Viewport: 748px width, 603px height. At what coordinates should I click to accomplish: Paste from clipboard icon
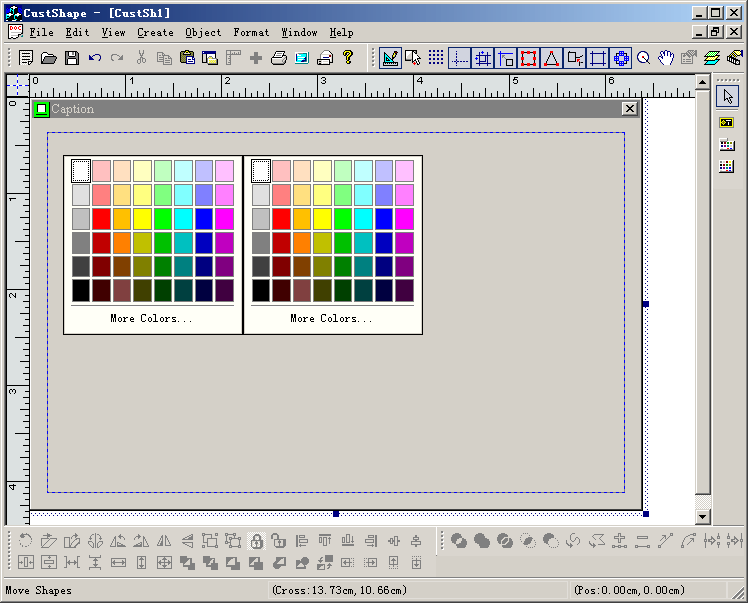[187, 58]
